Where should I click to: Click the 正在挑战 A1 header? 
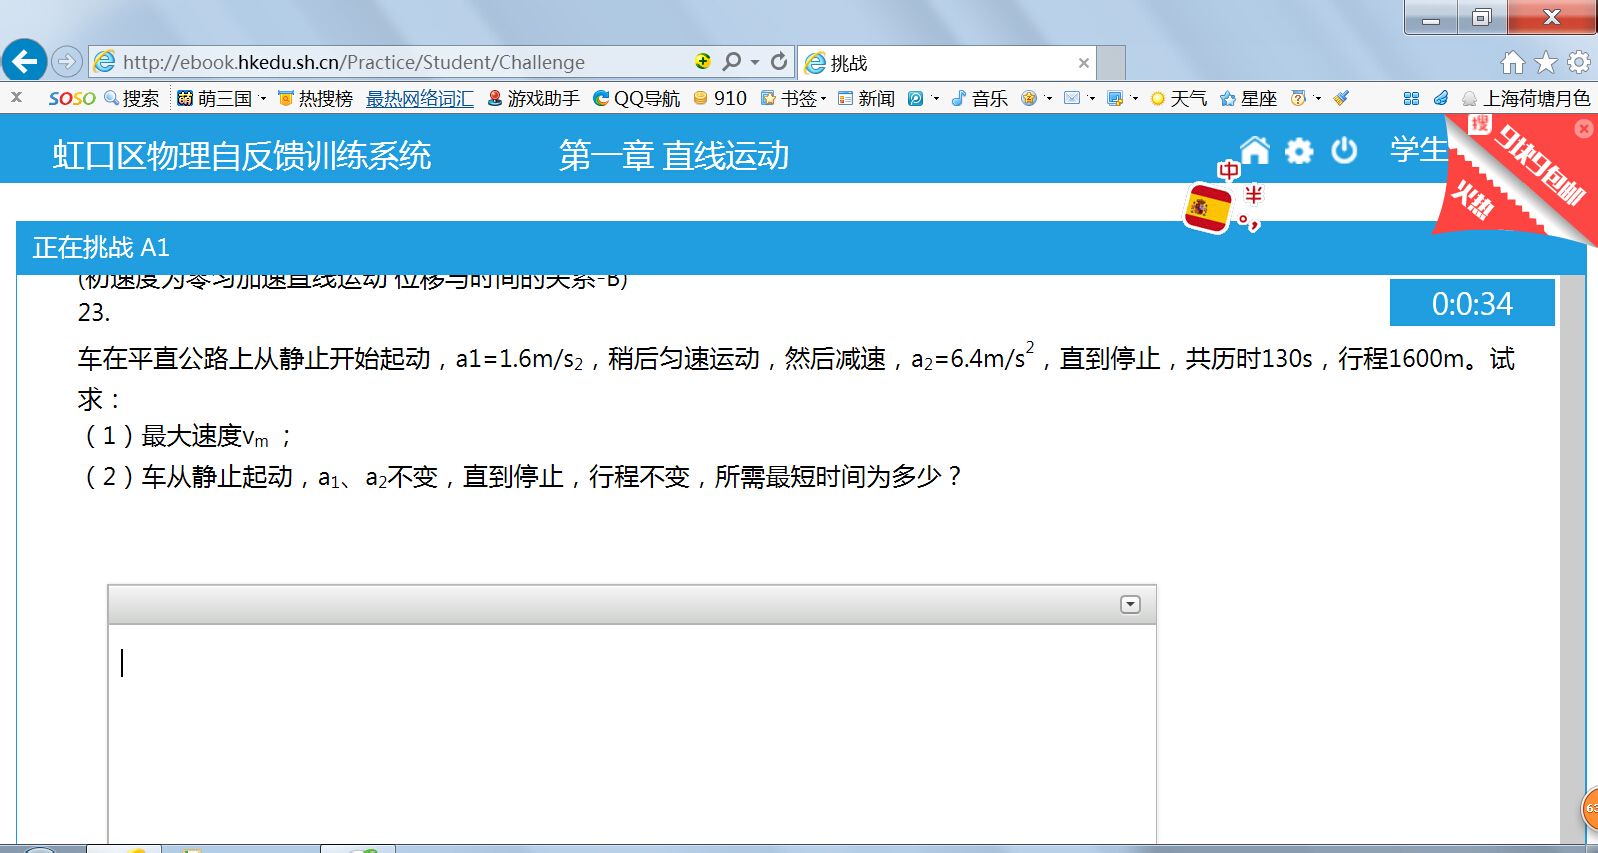(101, 247)
